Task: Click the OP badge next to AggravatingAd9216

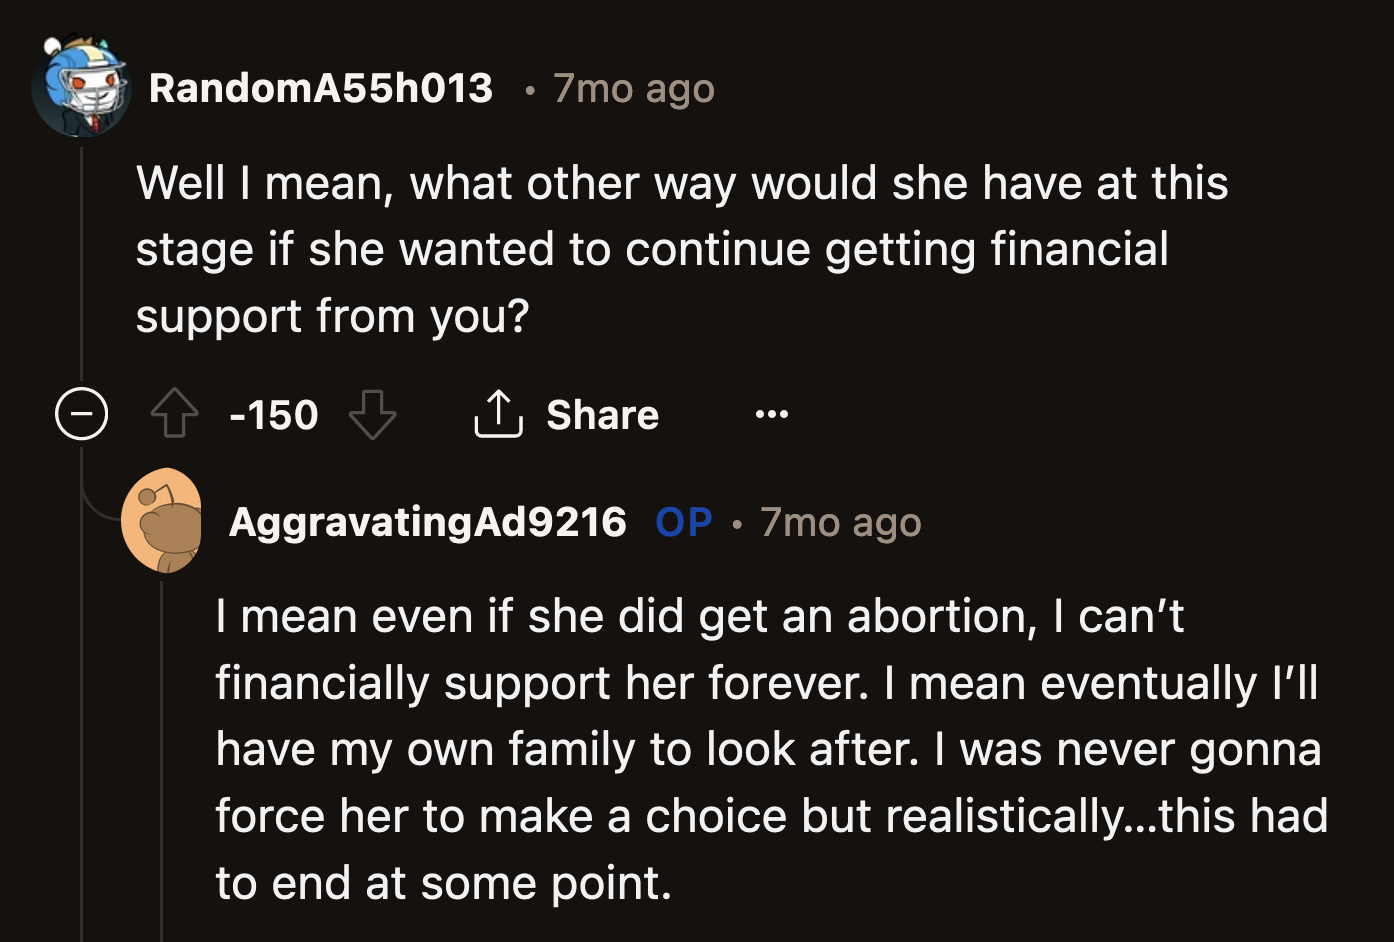Action: click(683, 521)
